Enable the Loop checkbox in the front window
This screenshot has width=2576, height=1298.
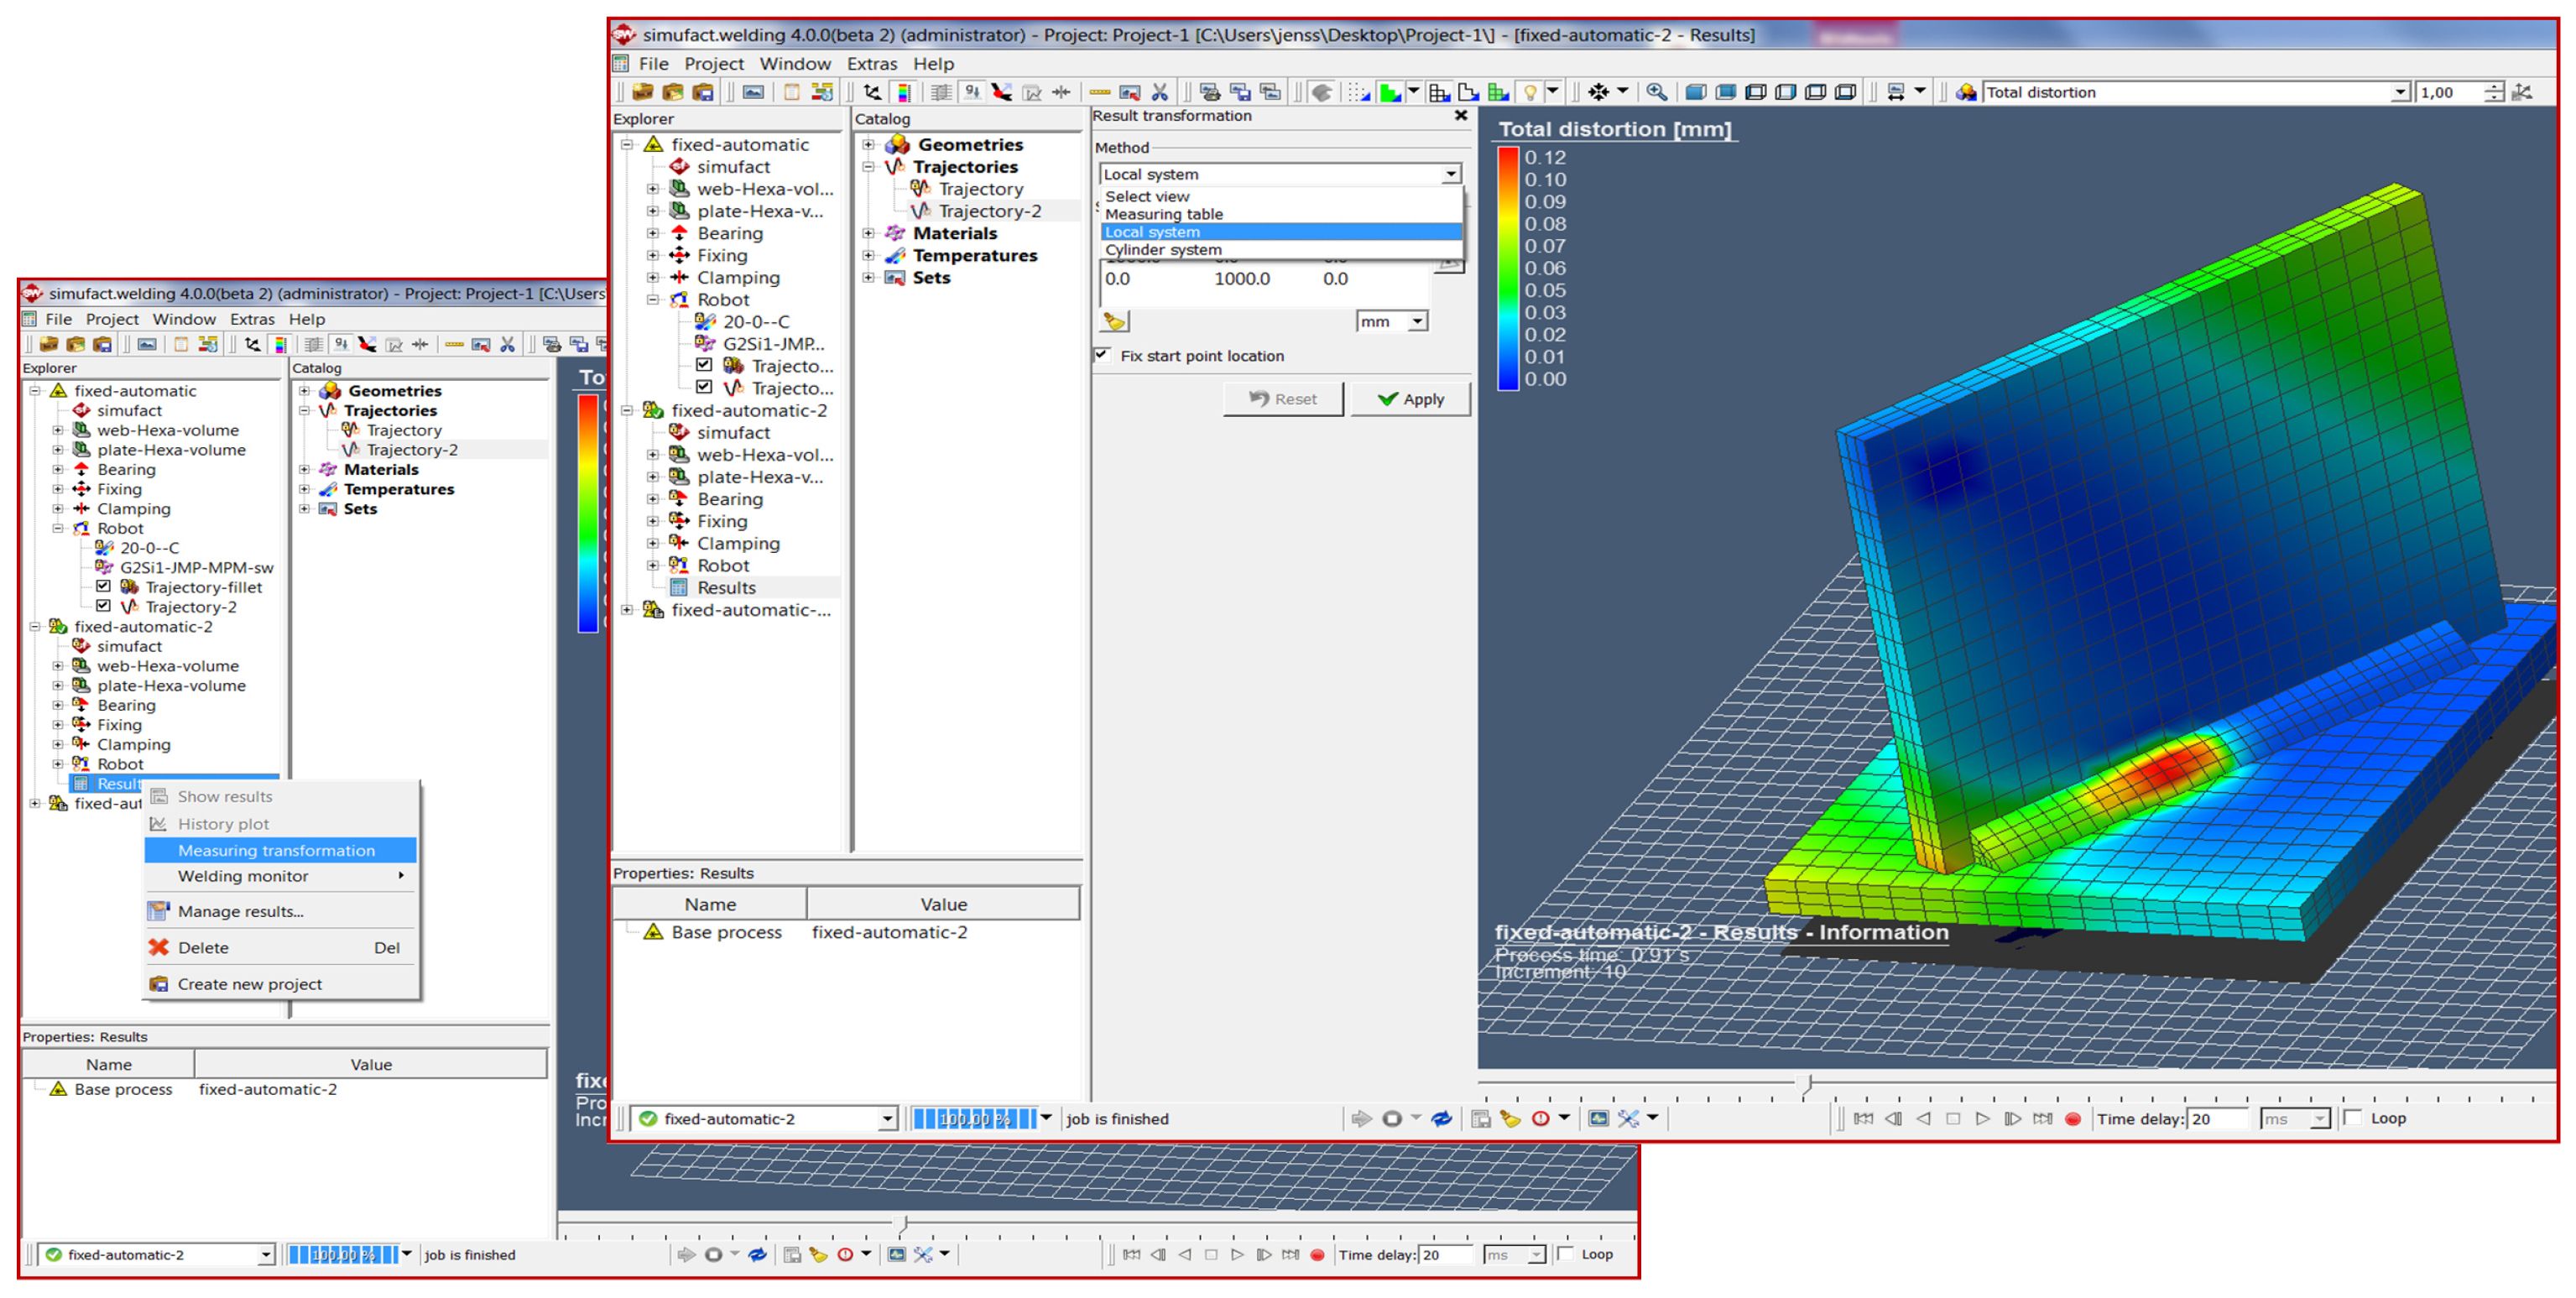coord(2353,1117)
